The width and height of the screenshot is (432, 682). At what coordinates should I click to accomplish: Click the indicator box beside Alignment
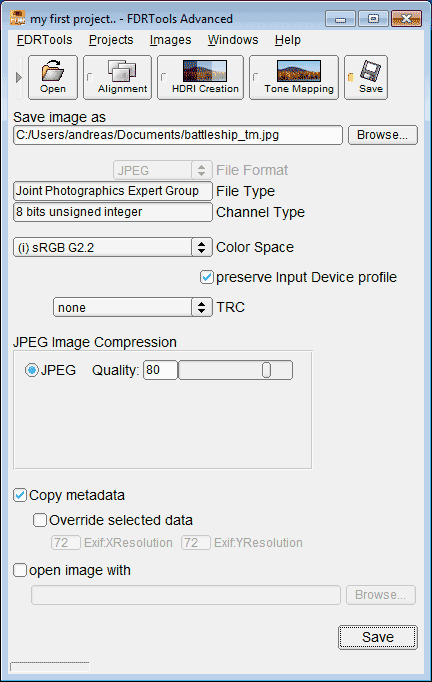pos(90,77)
